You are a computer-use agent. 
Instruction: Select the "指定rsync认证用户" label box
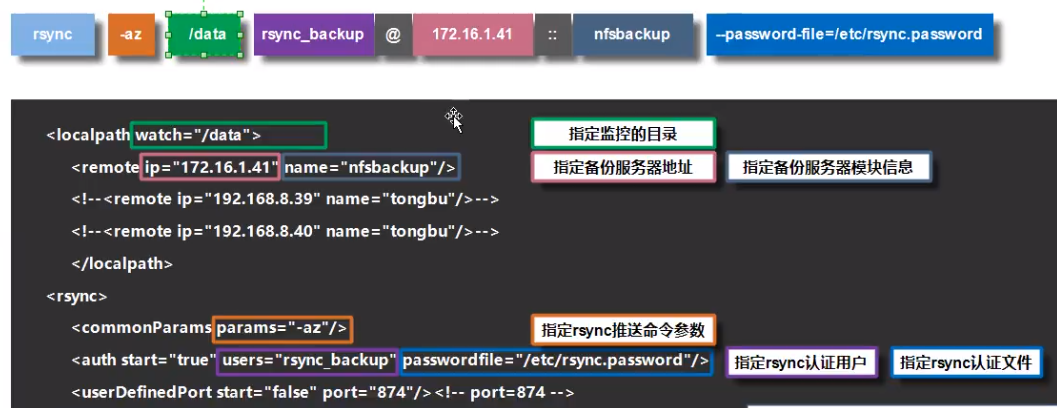(802, 363)
